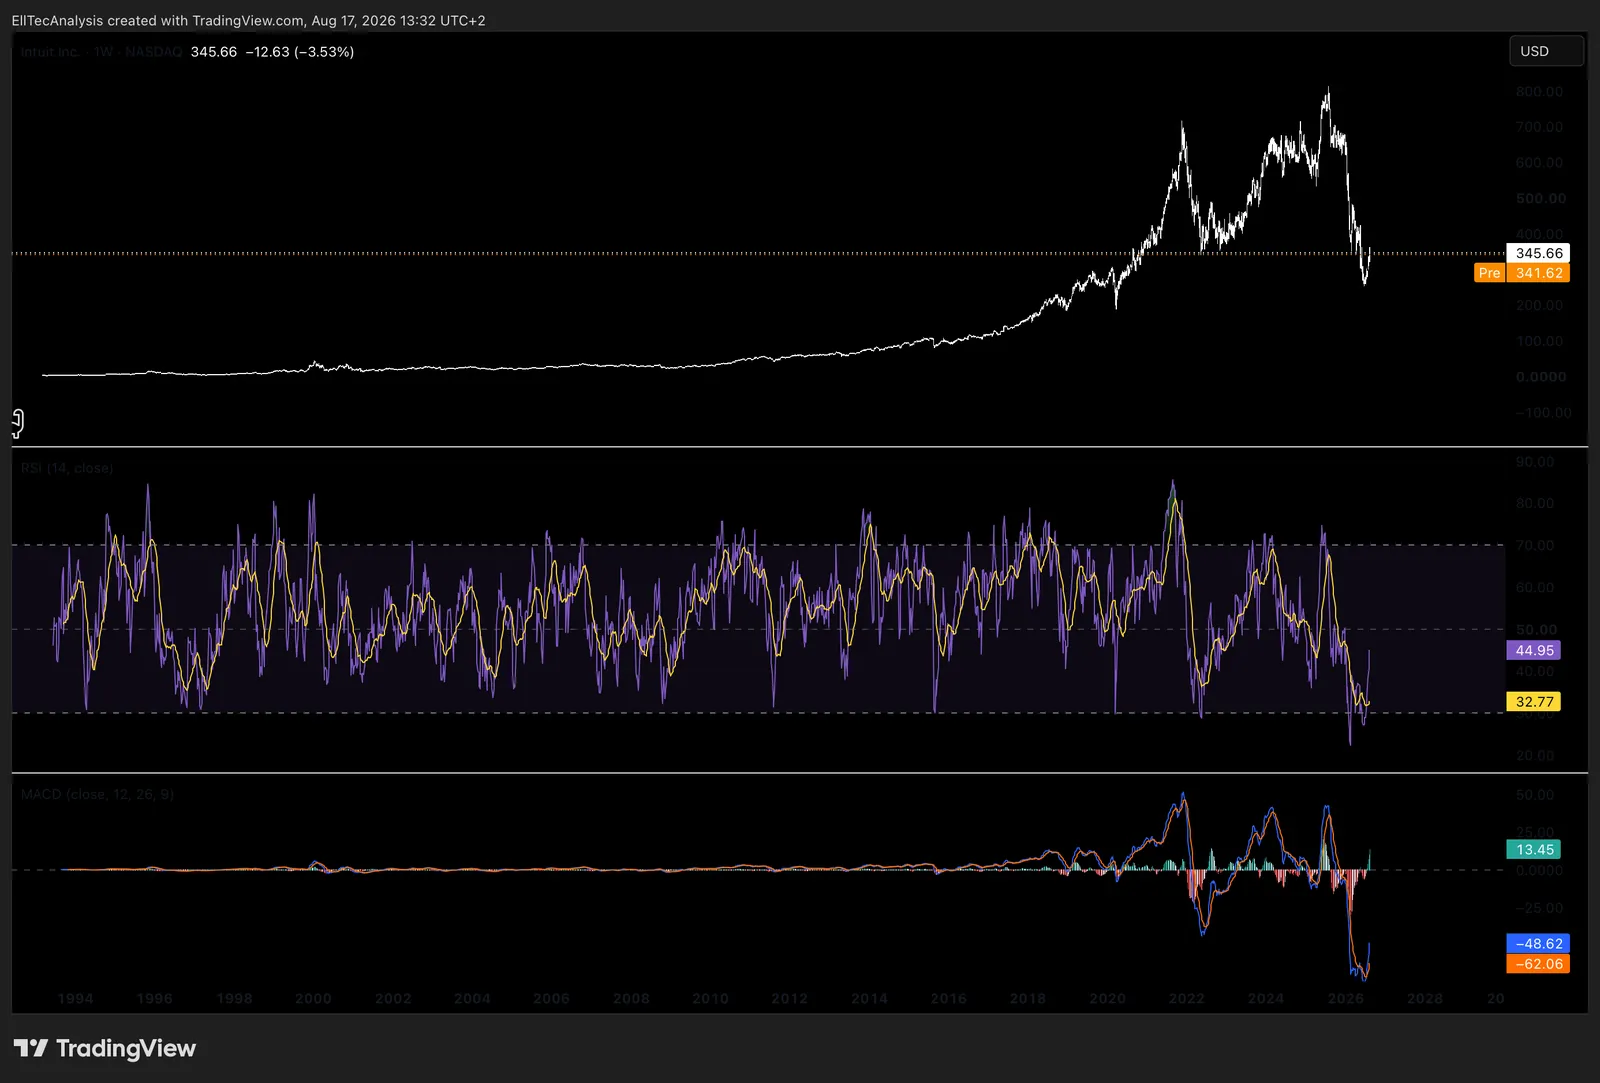Click the TradingView logo
This screenshot has height=1083, width=1600.
click(105, 1048)
